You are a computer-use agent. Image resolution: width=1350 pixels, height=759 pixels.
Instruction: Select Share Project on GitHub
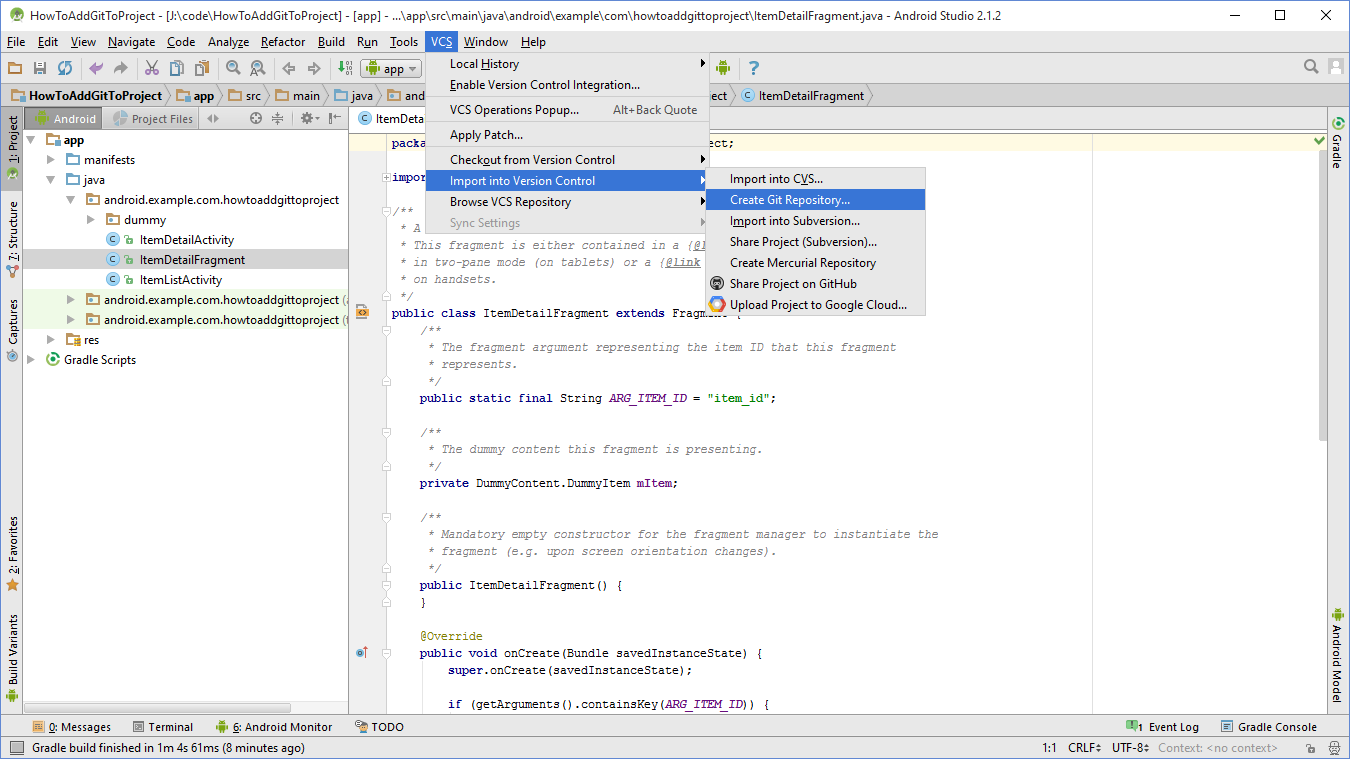[x=816, y=284]
